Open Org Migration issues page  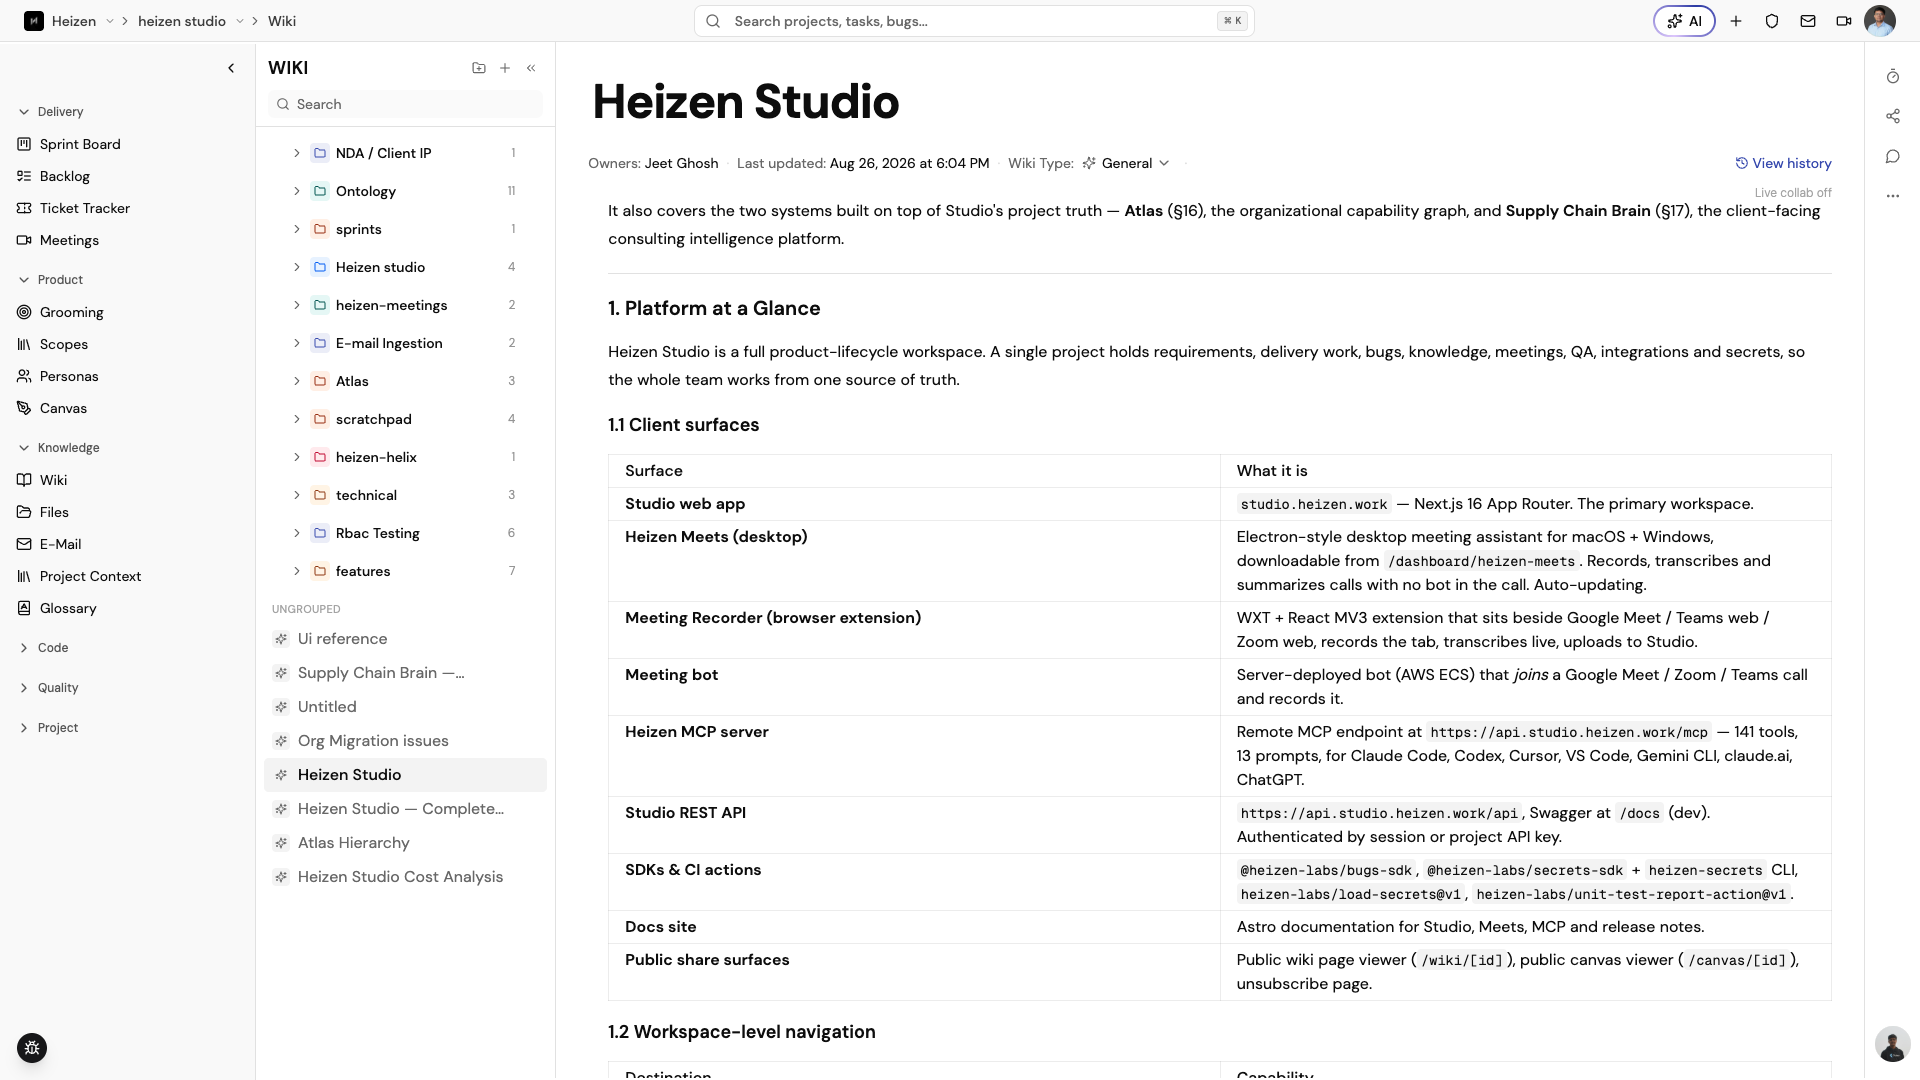click(373, 741)
